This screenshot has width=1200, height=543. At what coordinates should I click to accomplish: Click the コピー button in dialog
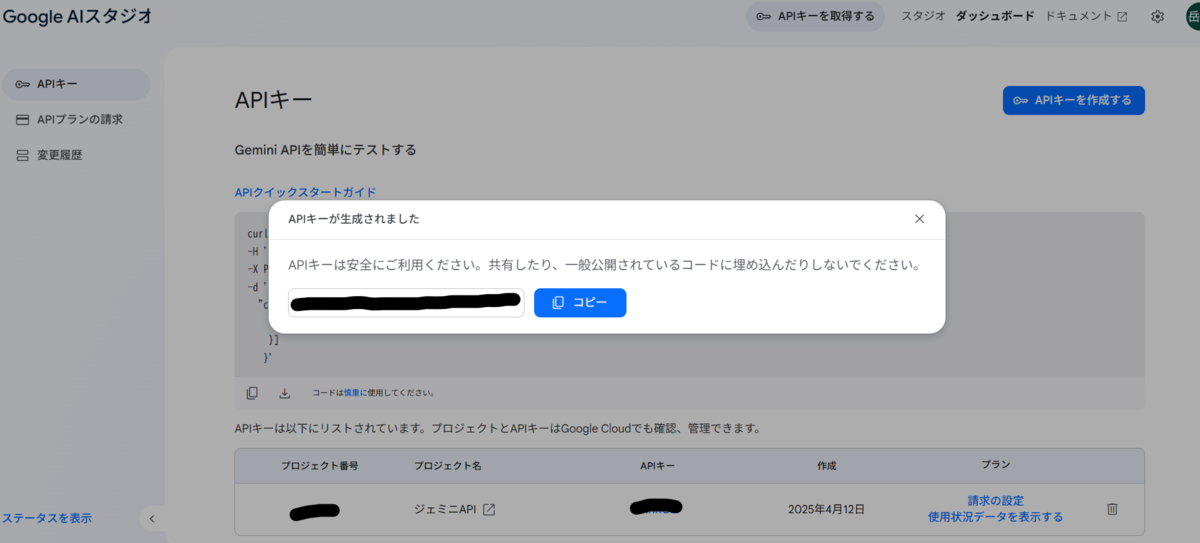(x=580, y=302)
